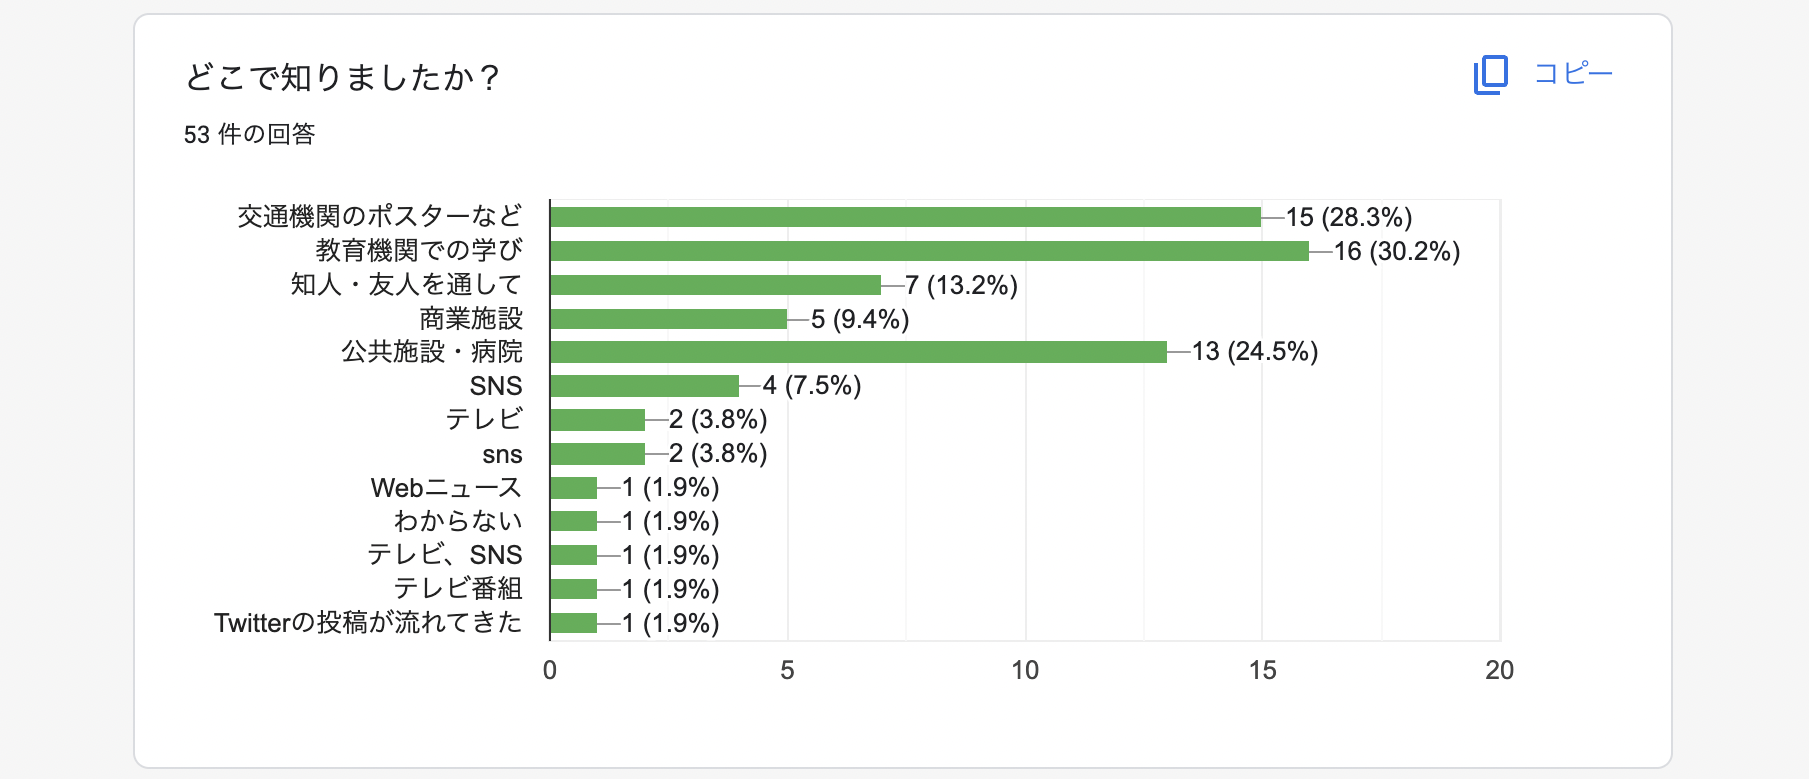Click the 16 (30.2%) value label
Image resolution: width=1809 pixels, height=779 pixels.
[1397, 251]
